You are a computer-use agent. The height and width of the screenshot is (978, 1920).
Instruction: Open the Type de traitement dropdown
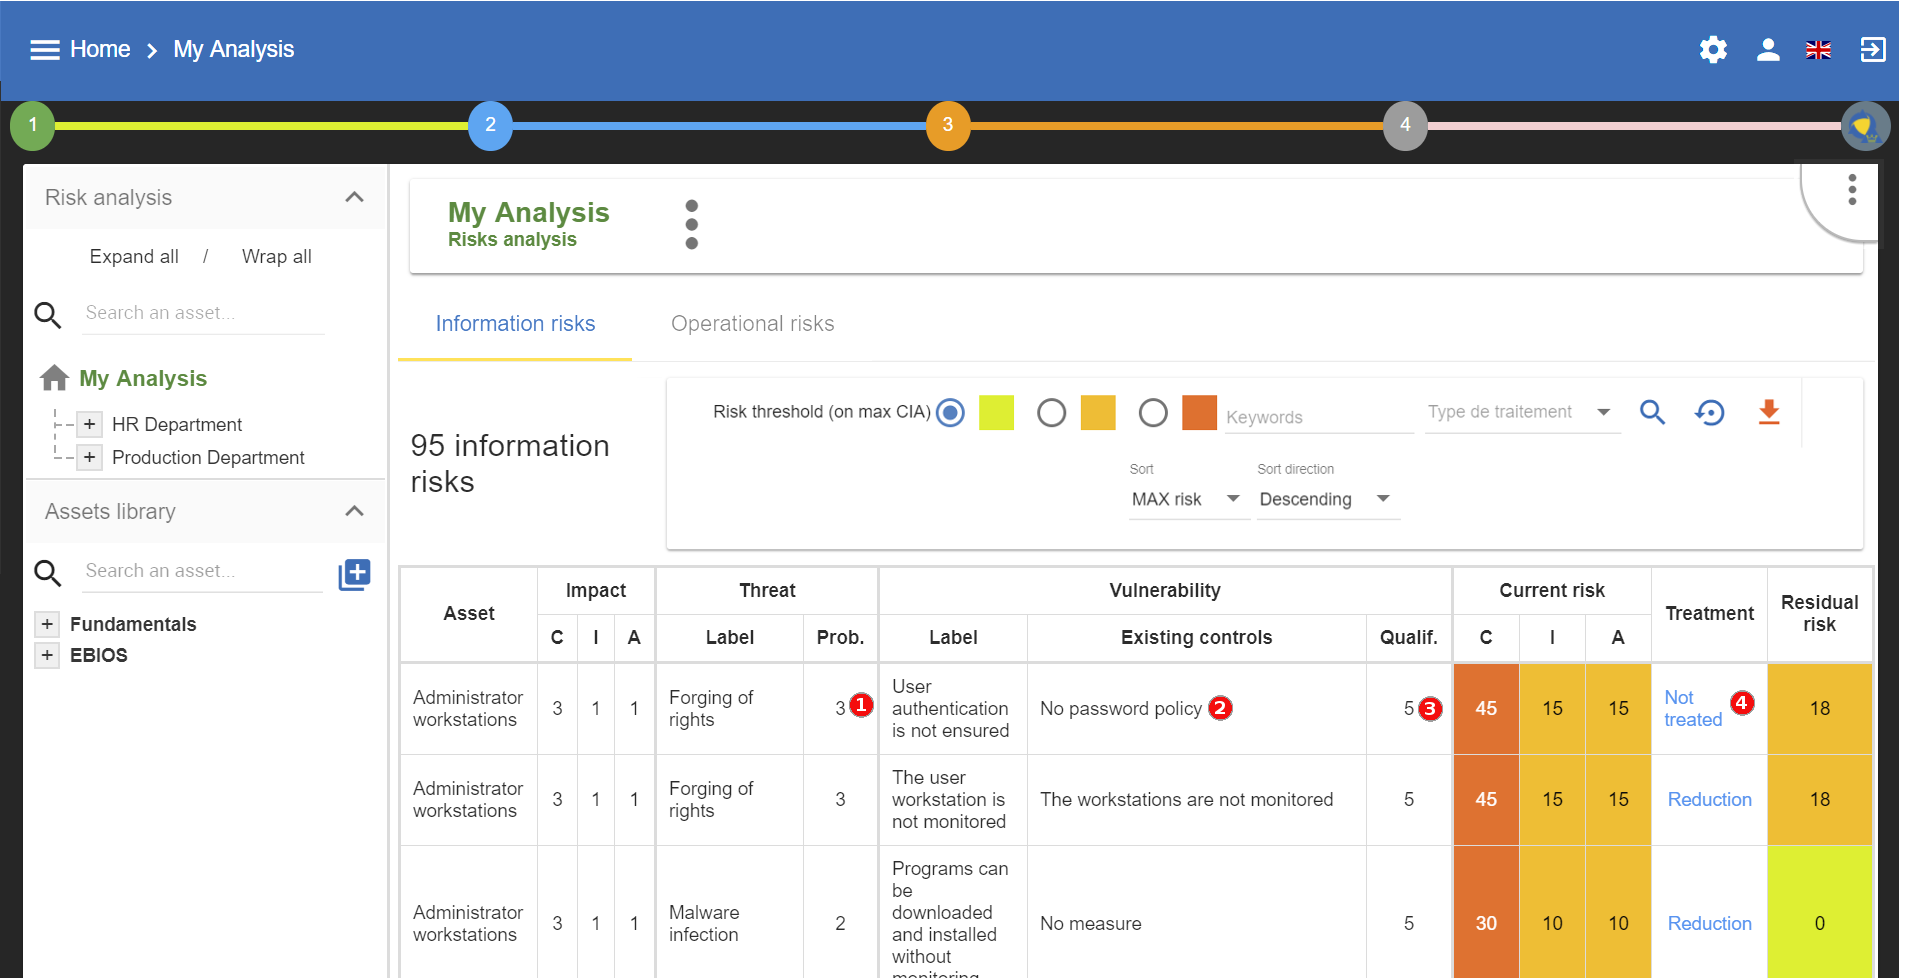point(1522,412)
